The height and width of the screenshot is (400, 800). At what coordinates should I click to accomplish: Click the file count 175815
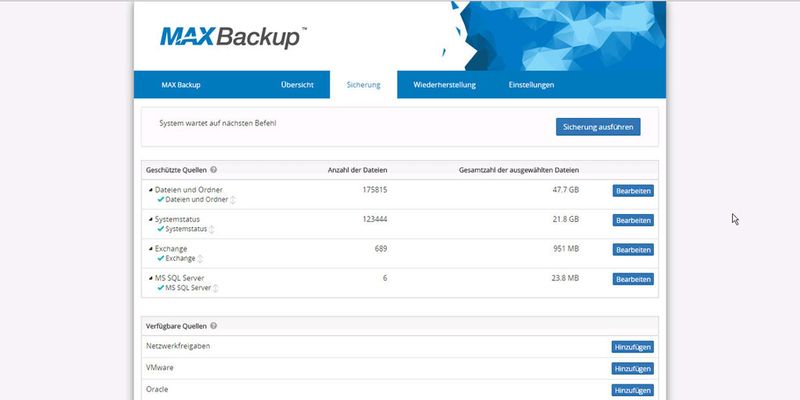point(375,190)
